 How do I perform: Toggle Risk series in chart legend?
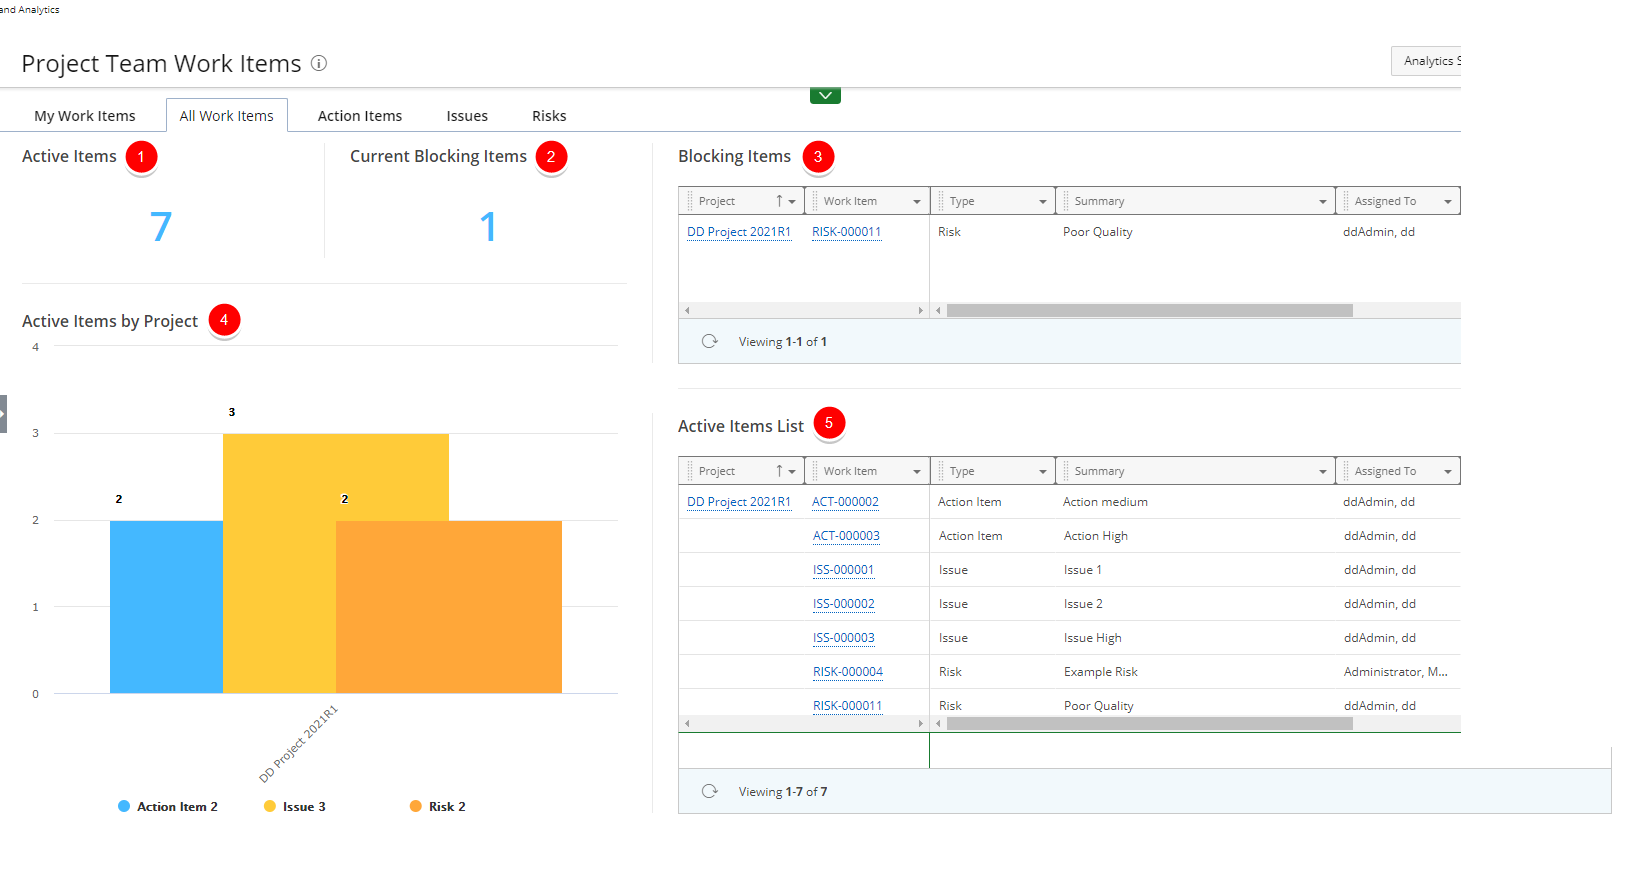pos(438,806)
